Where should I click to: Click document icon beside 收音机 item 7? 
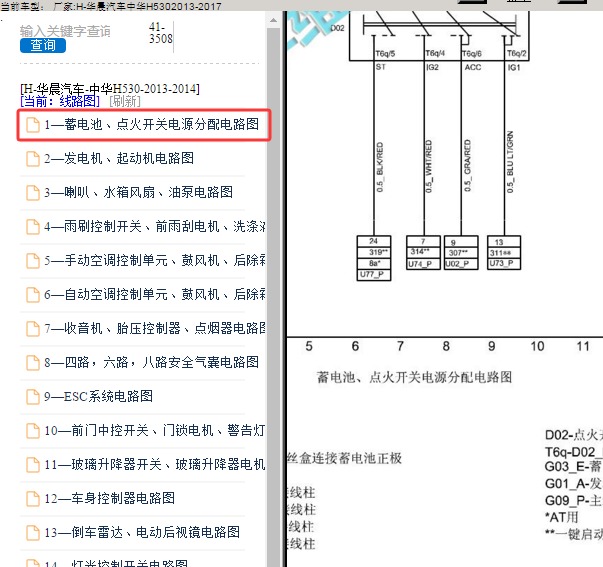[x=33, y=329]
